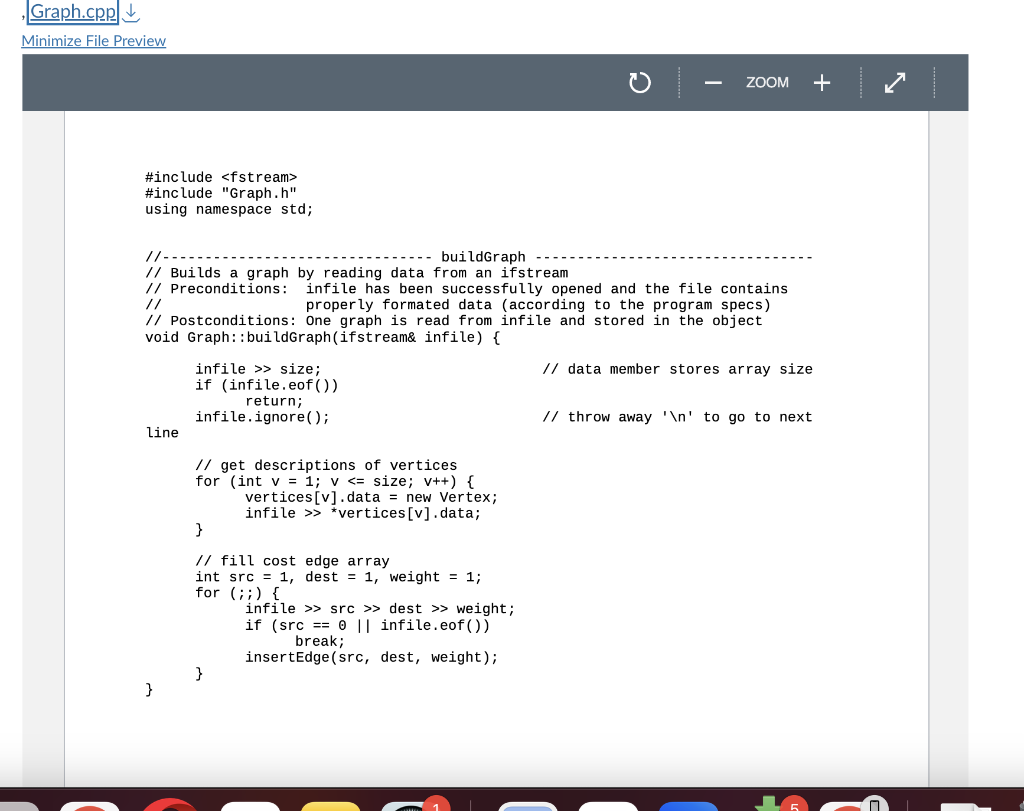
Task: Open the yellow app in the Dock
Action: click(x=331, y=806)
